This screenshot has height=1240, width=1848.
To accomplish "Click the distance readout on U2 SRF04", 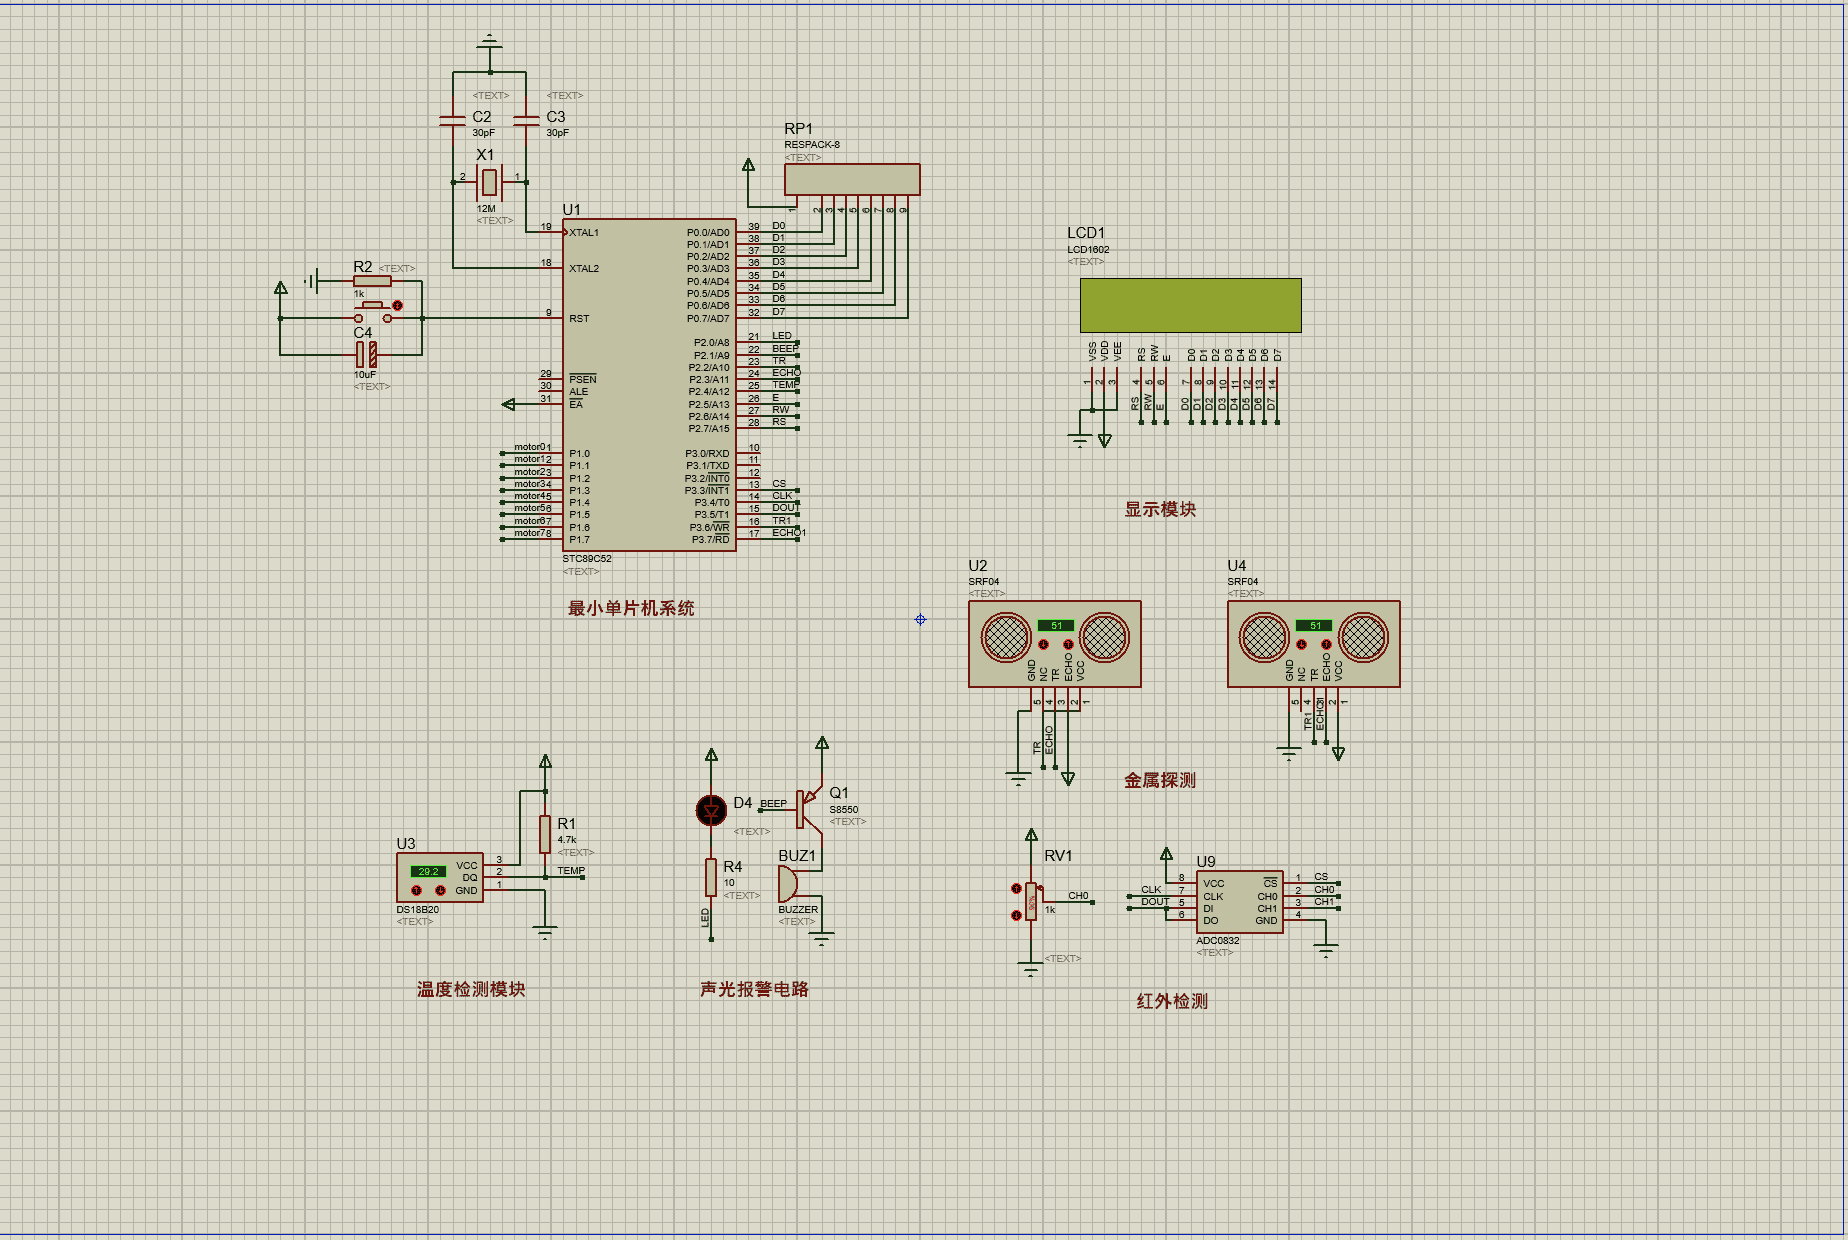I will coord(1056,625).
